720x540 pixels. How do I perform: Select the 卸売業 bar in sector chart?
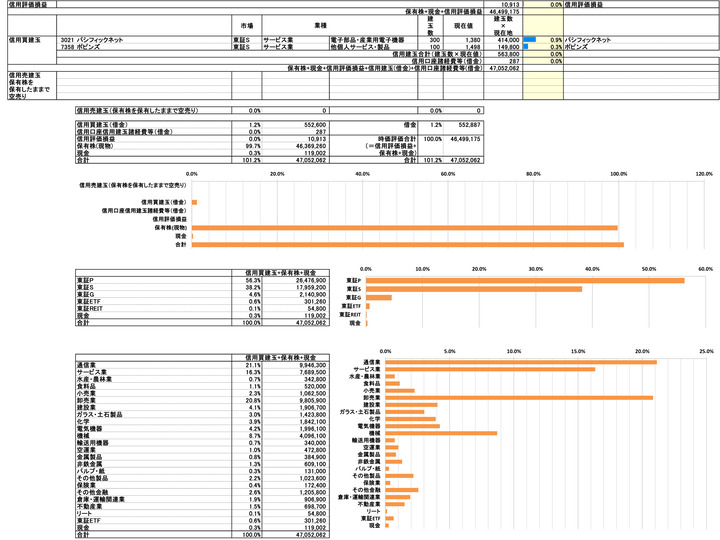(519, 398)
